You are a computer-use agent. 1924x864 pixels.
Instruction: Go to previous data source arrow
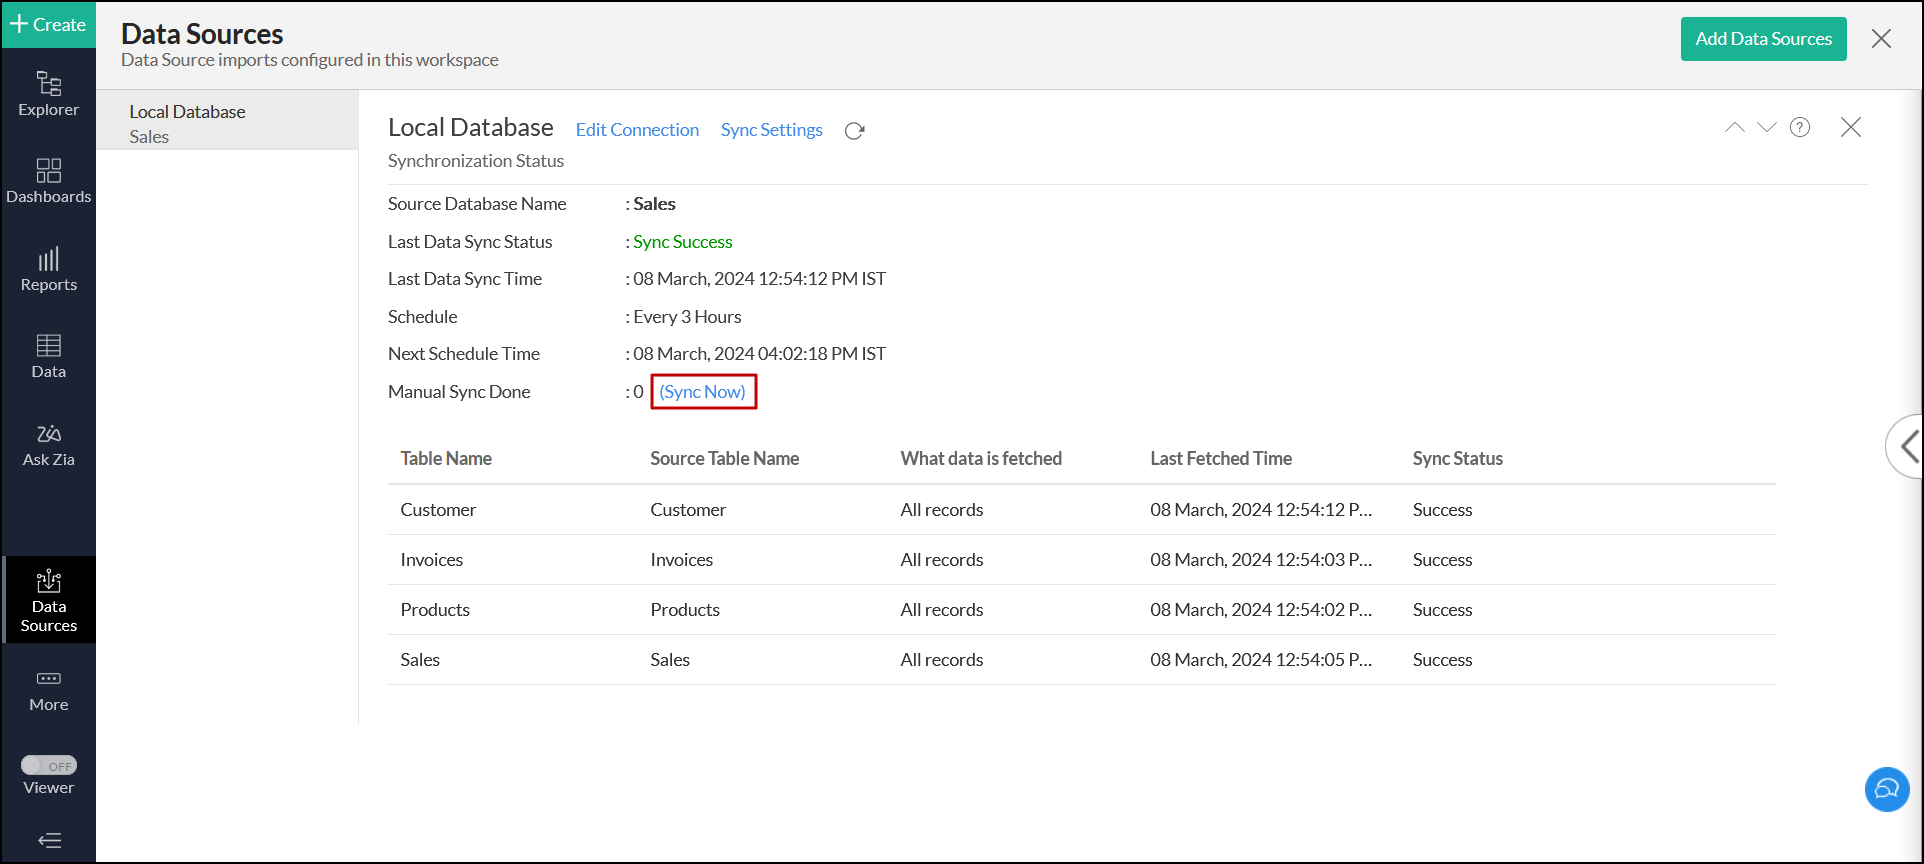(1734, 127)
